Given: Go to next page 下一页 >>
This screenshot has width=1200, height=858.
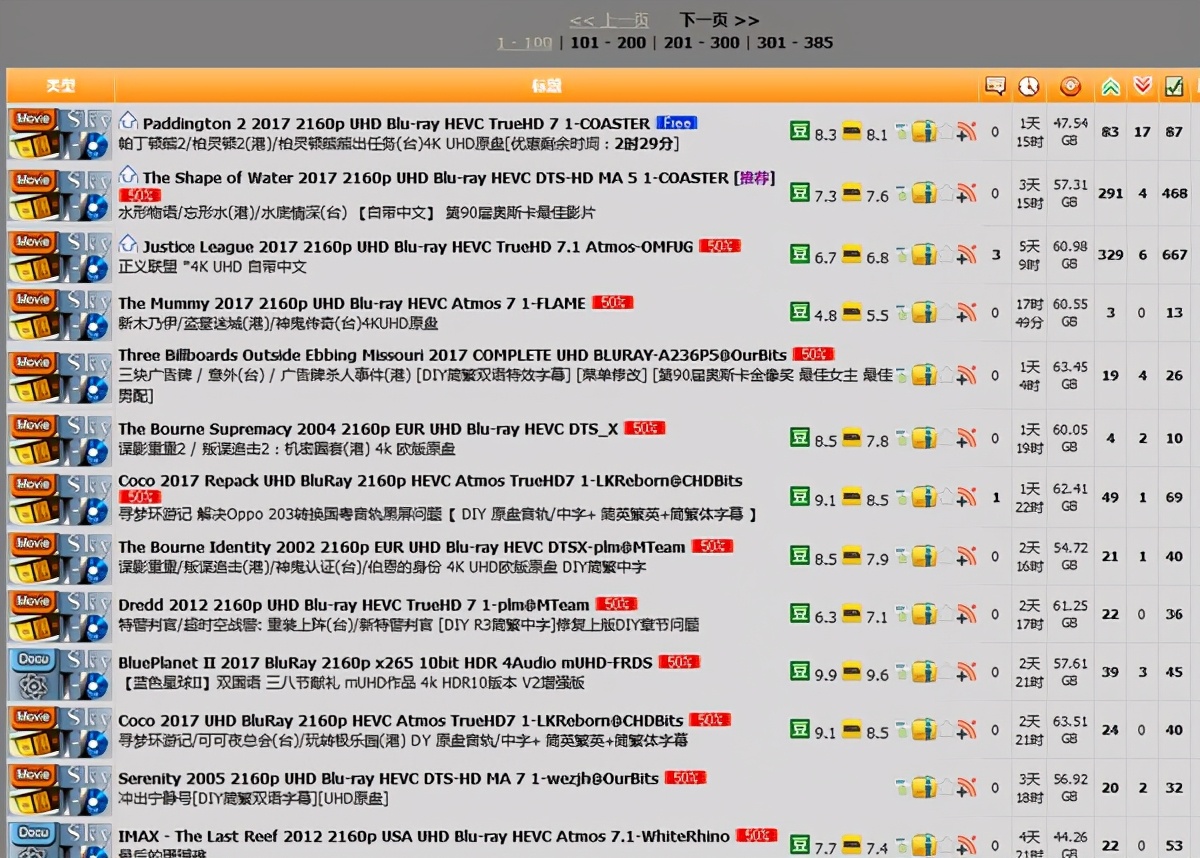Looking at the screenshot, I should coord(719,20).
